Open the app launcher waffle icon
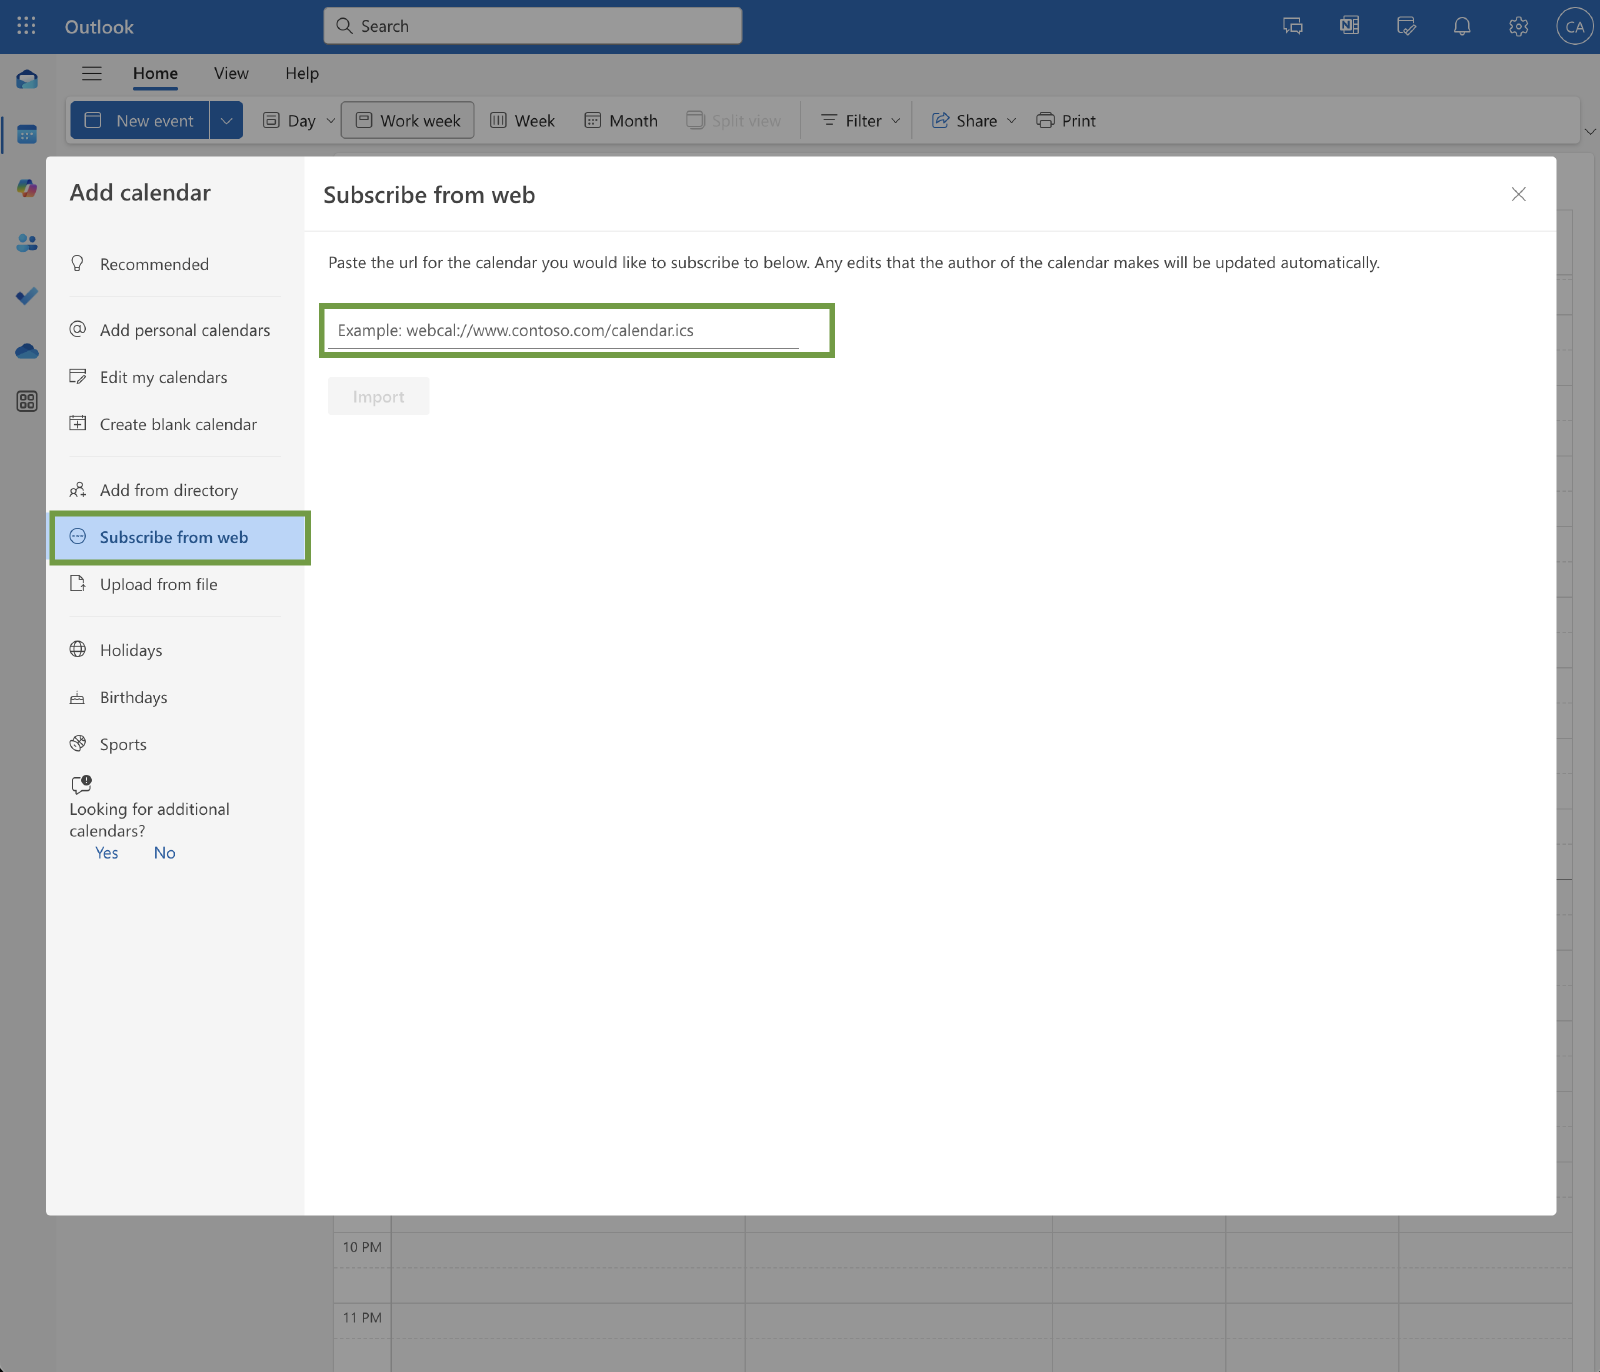This screenshot has width=1600, height=1372. (x=26, y=26)
